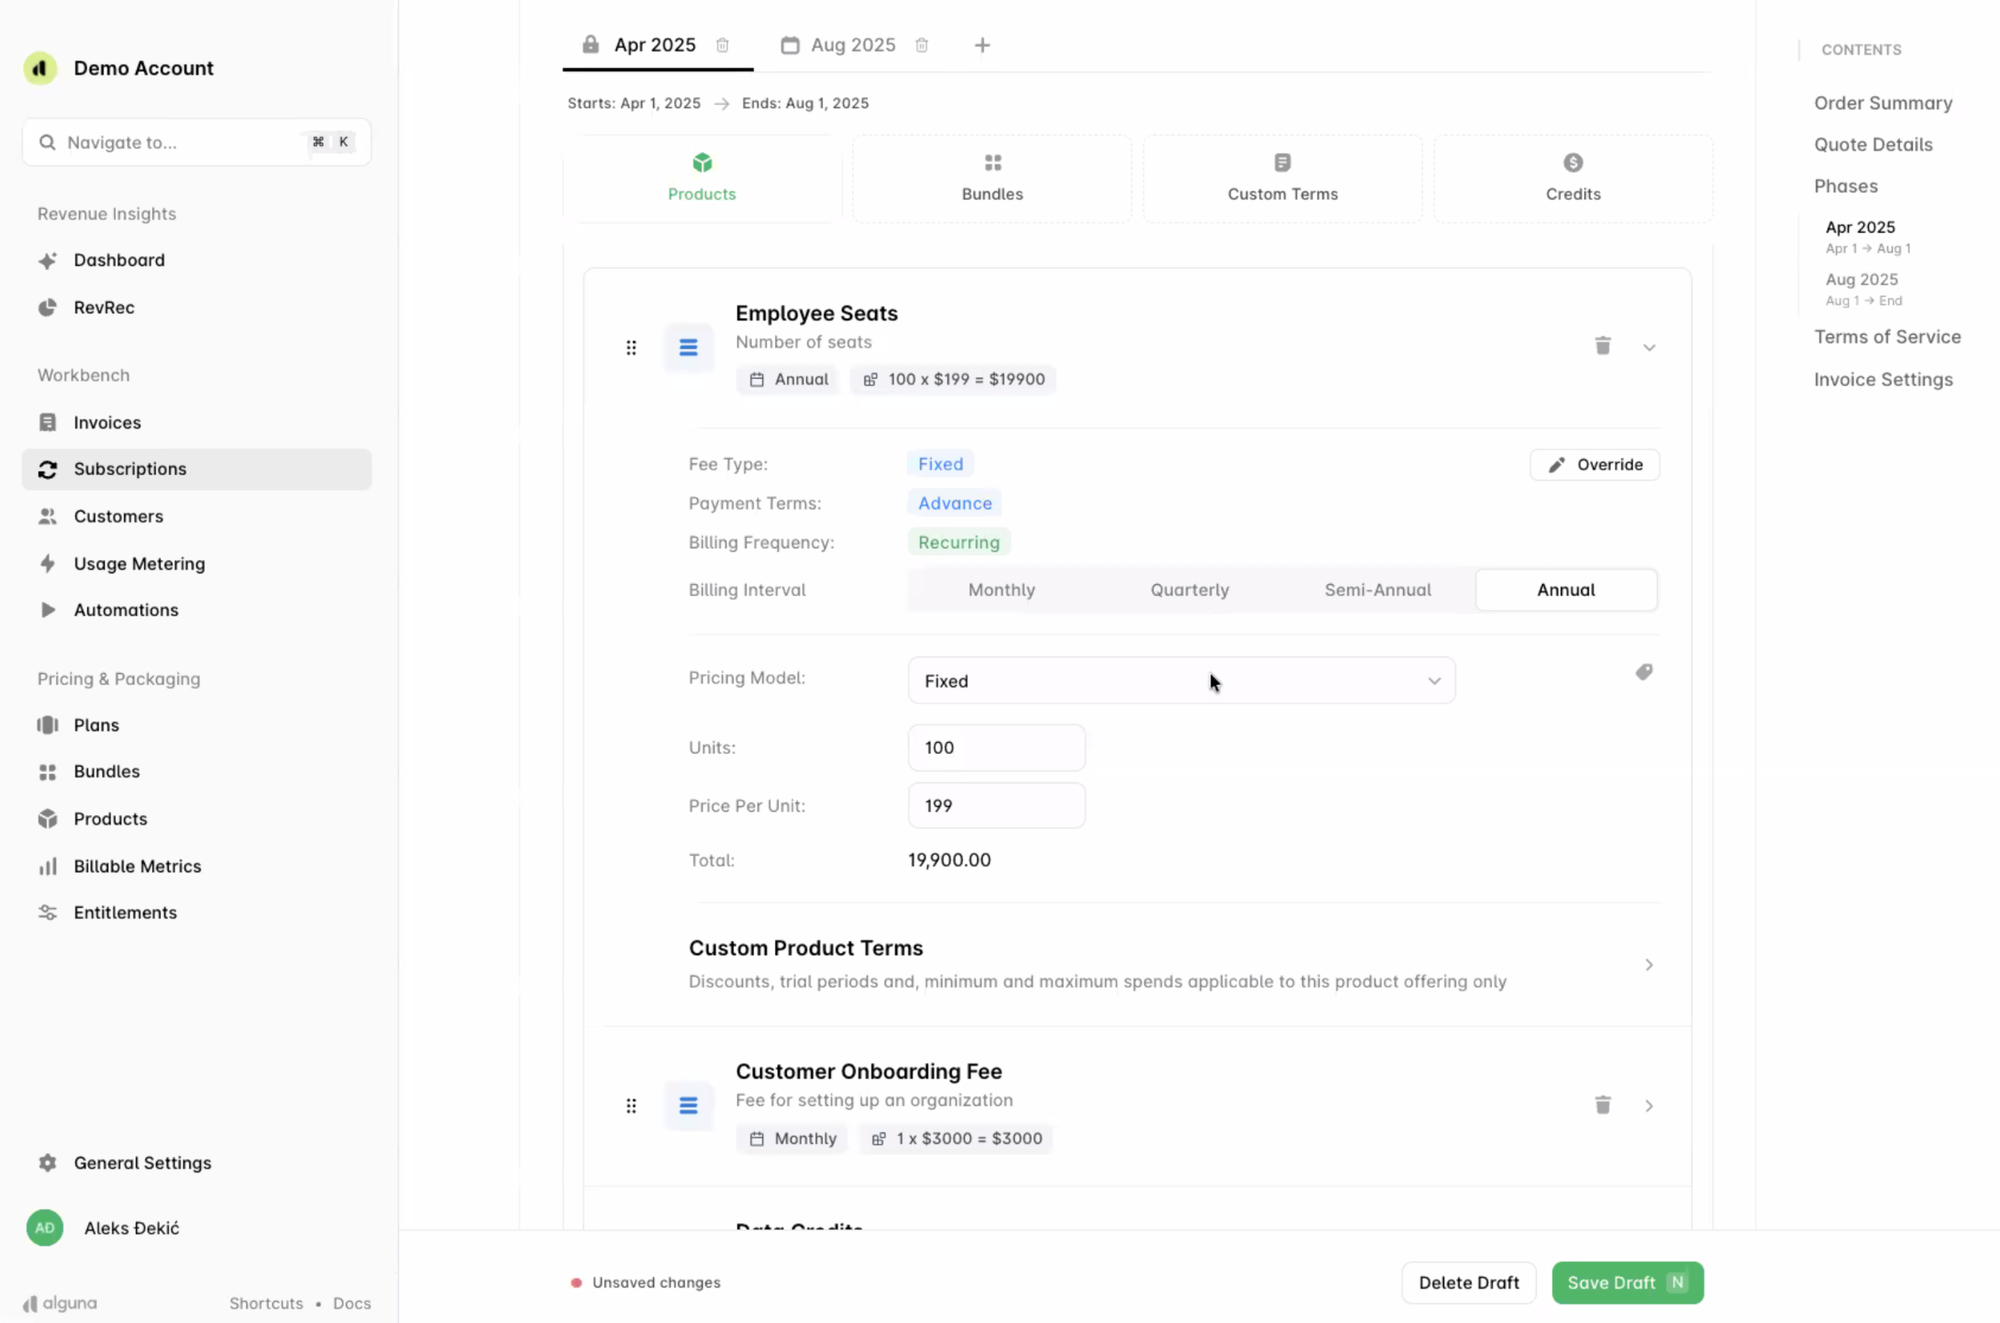Image resolution: width=2000 pixels, height=1323 pixels.
Task: Open the Credits section icon
Action: click(x=1572, y=162)
